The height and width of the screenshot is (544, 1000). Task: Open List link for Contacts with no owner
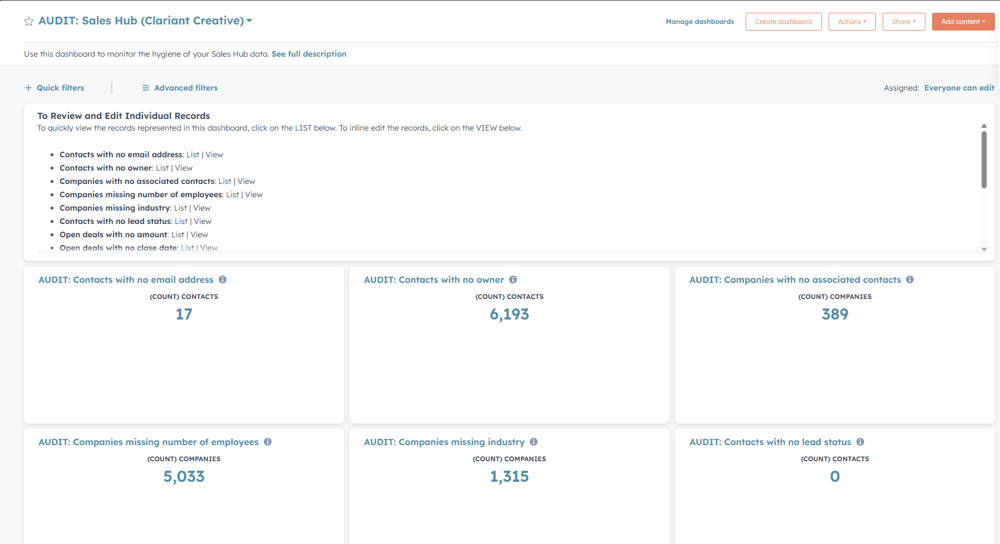coord(162,168)
